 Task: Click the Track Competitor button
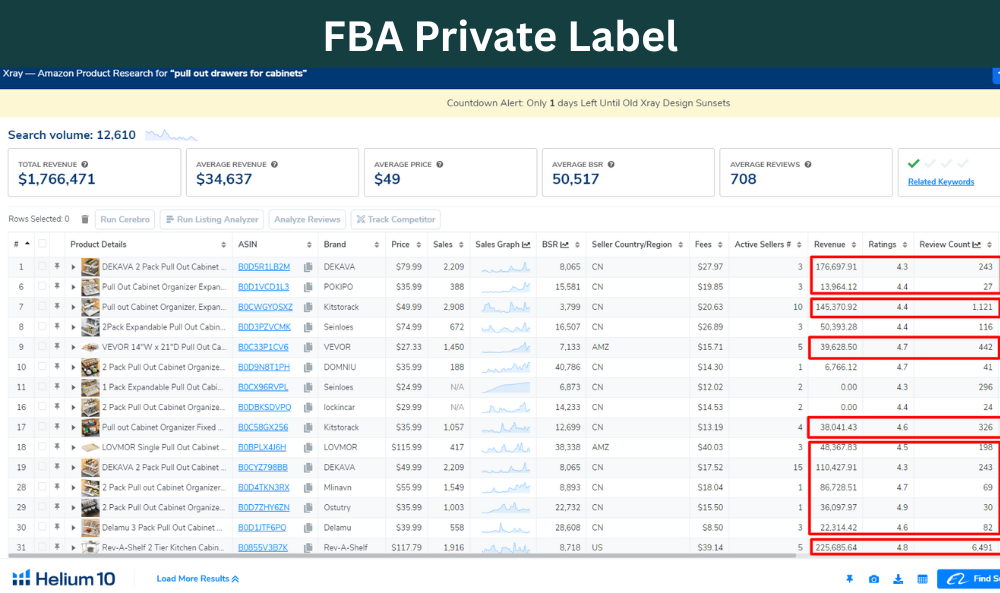pyautogui.click(x=395, y=219)
